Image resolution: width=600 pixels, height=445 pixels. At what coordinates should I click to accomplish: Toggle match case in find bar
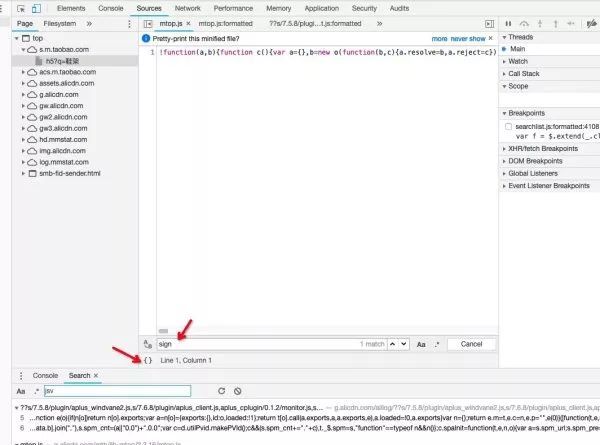pyautogui.click(x=421, y=344)
